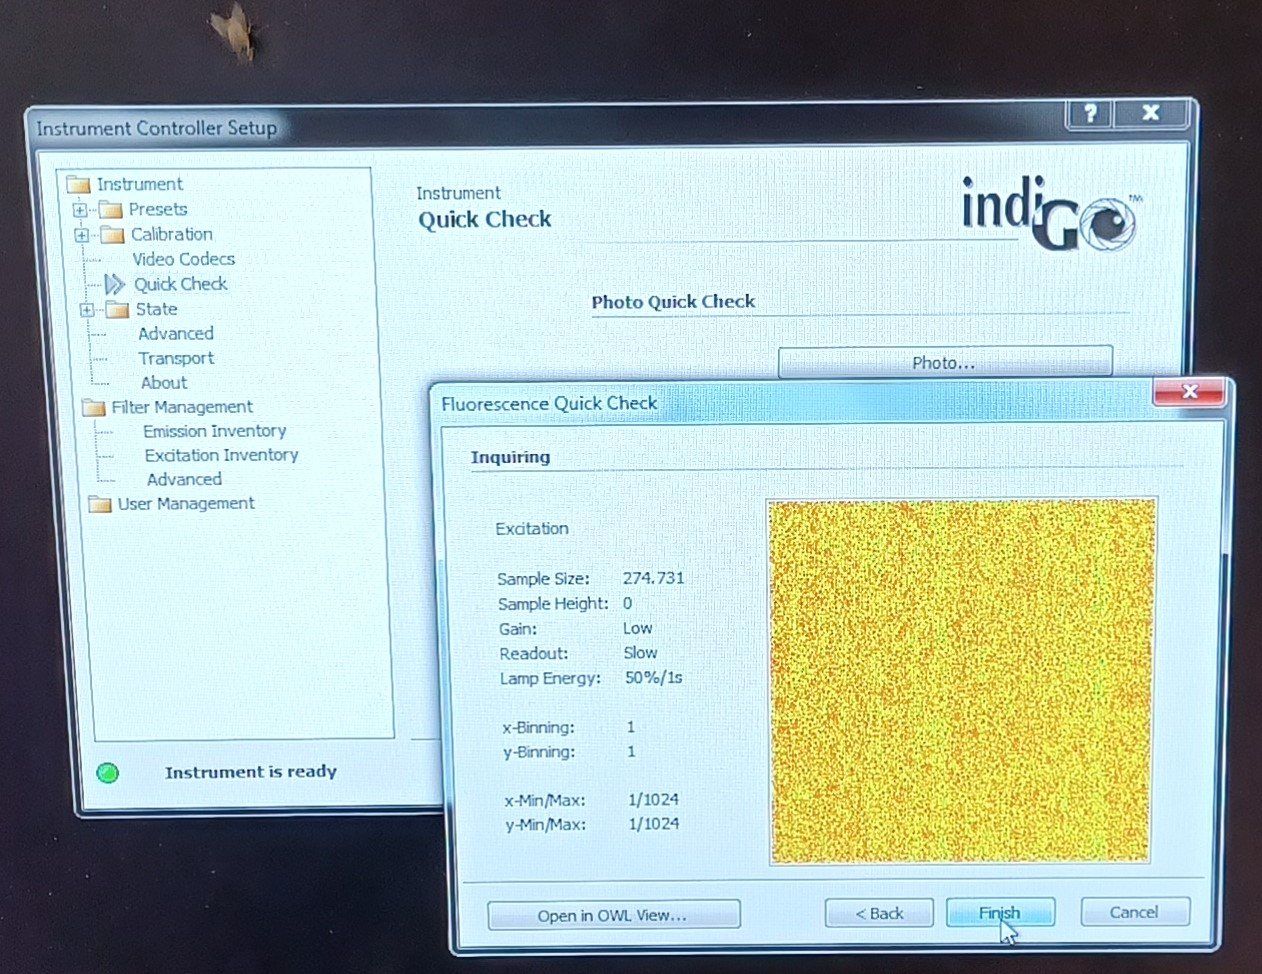
Task: Open the About tree item
Action: (164, 383)
